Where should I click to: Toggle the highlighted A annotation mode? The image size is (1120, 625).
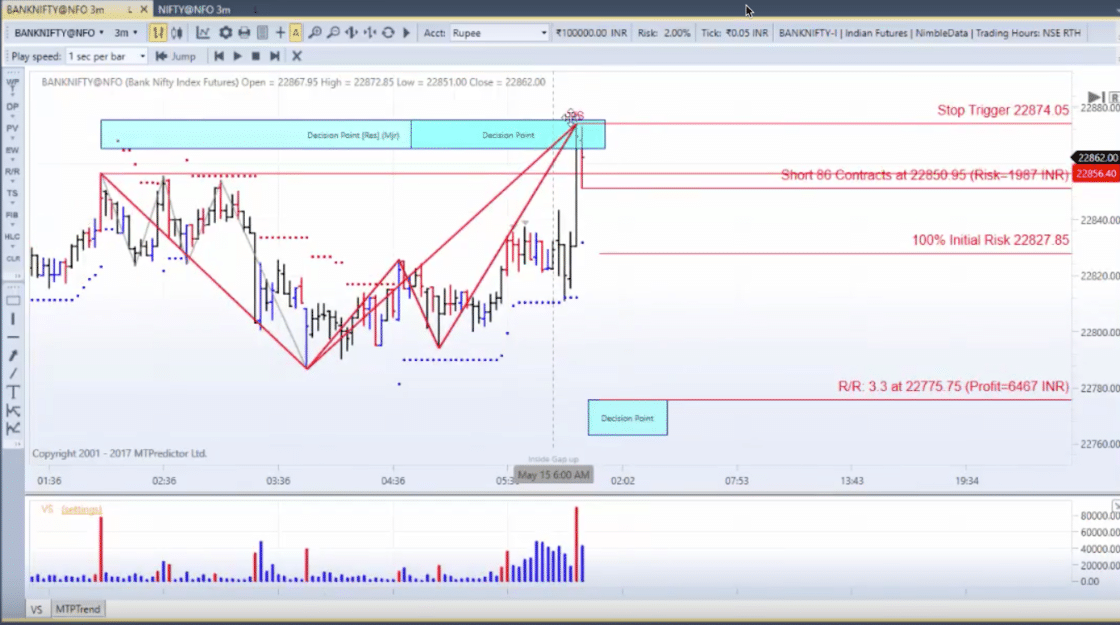tap(296, 33)
